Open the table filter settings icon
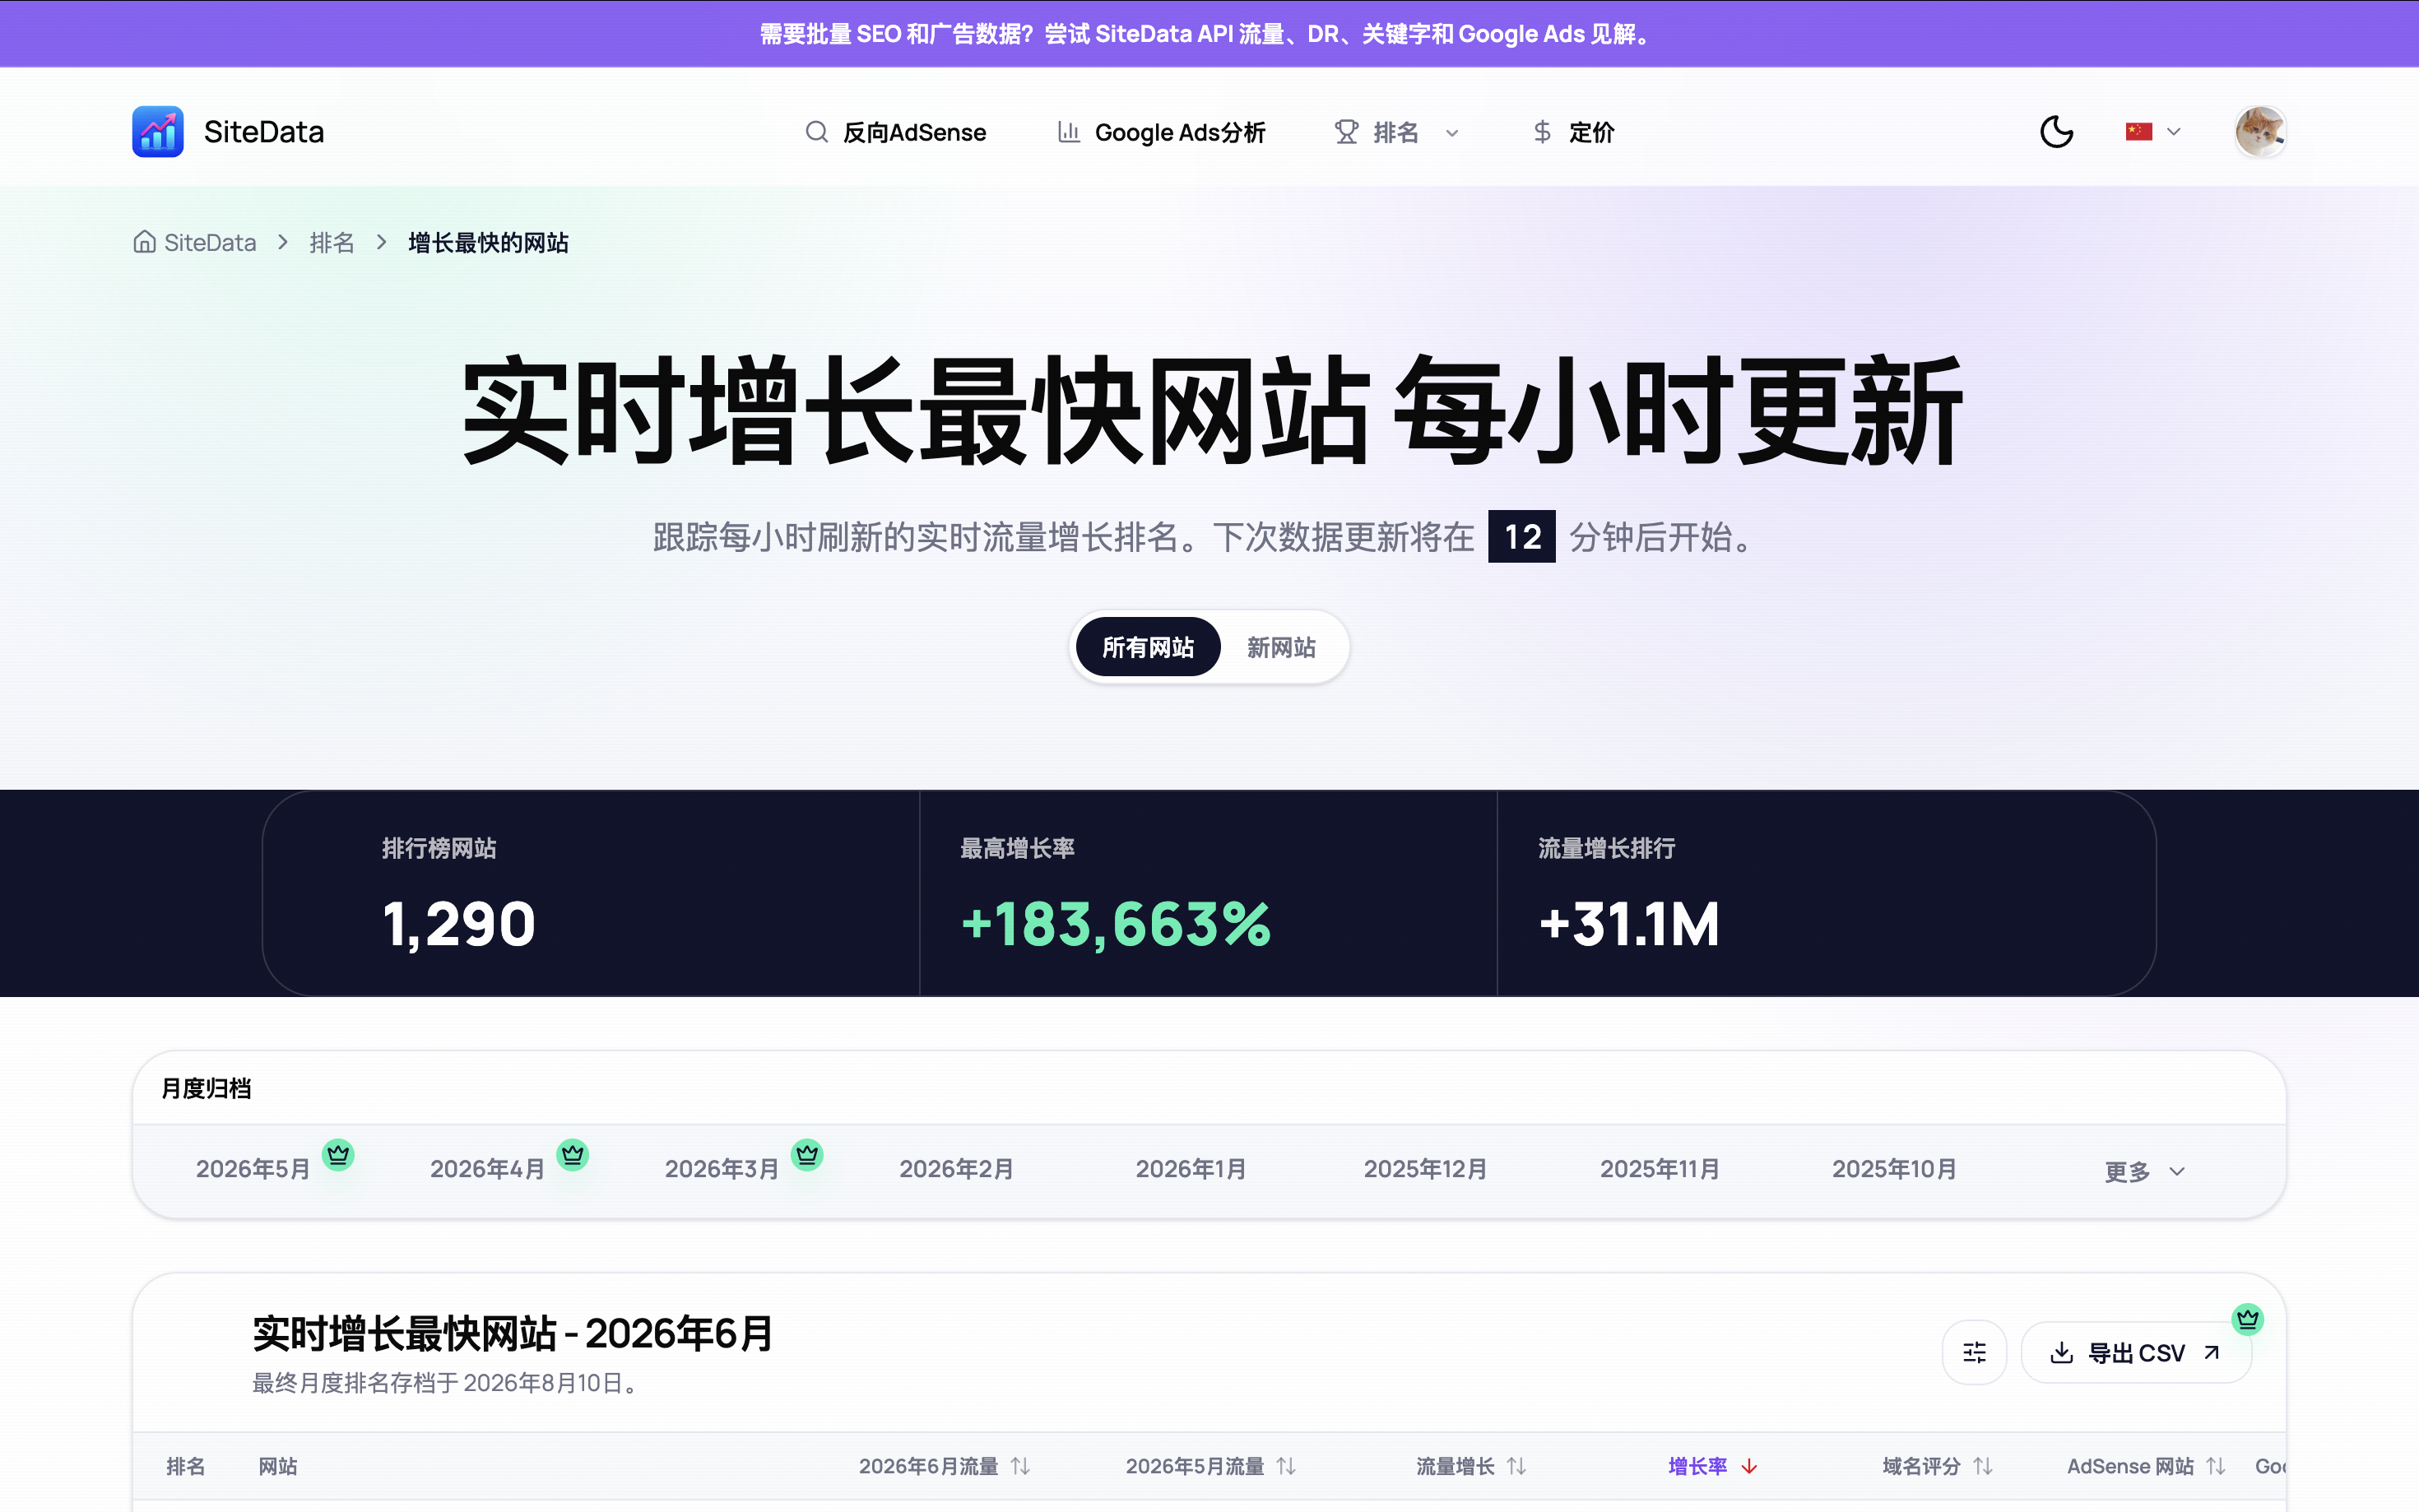The width and height of the screenshot is (2419, 1512). tap(1974, 1353)
